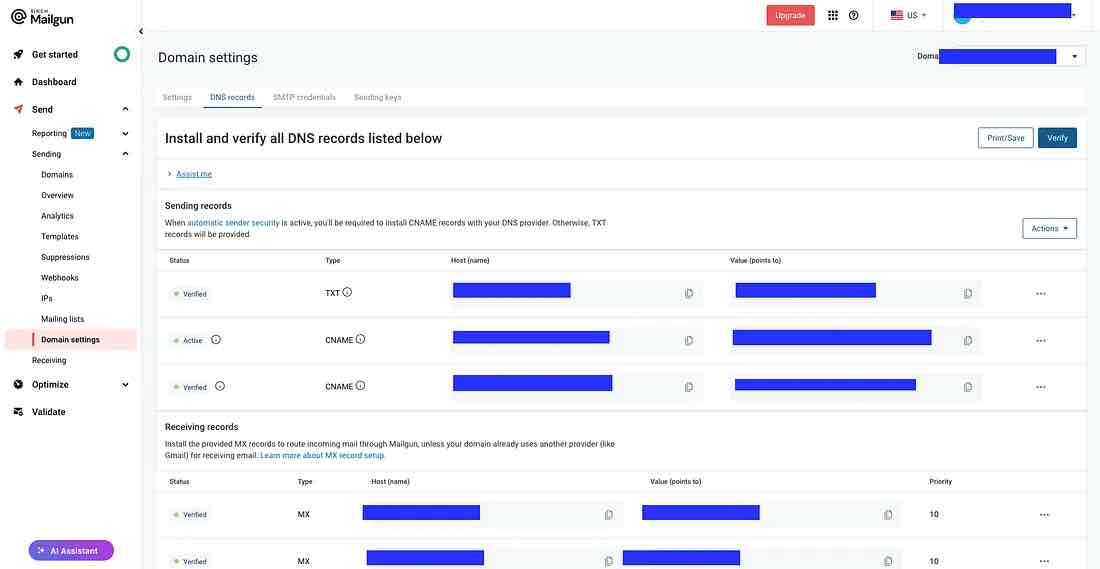Screen dimensions: 1100x569
Task: Open Domains in the sidebar
Action: pyautogui.click(x=57, y=175)
